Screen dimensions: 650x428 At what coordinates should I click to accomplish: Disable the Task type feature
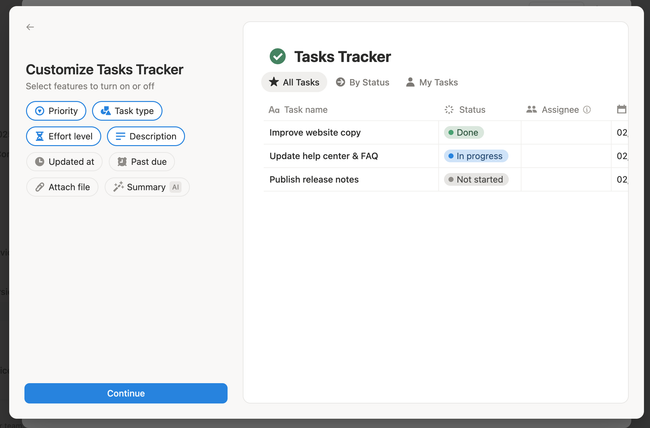127,111
